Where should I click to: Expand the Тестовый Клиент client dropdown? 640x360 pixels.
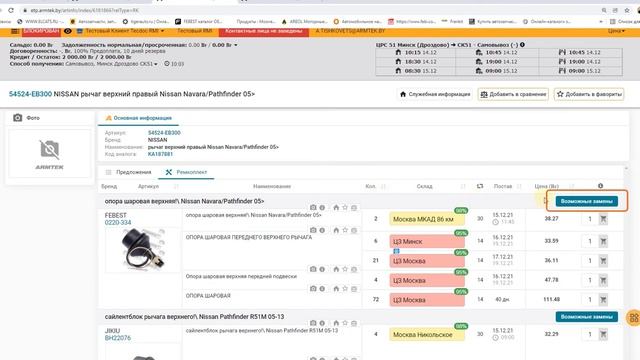(124, 31)
